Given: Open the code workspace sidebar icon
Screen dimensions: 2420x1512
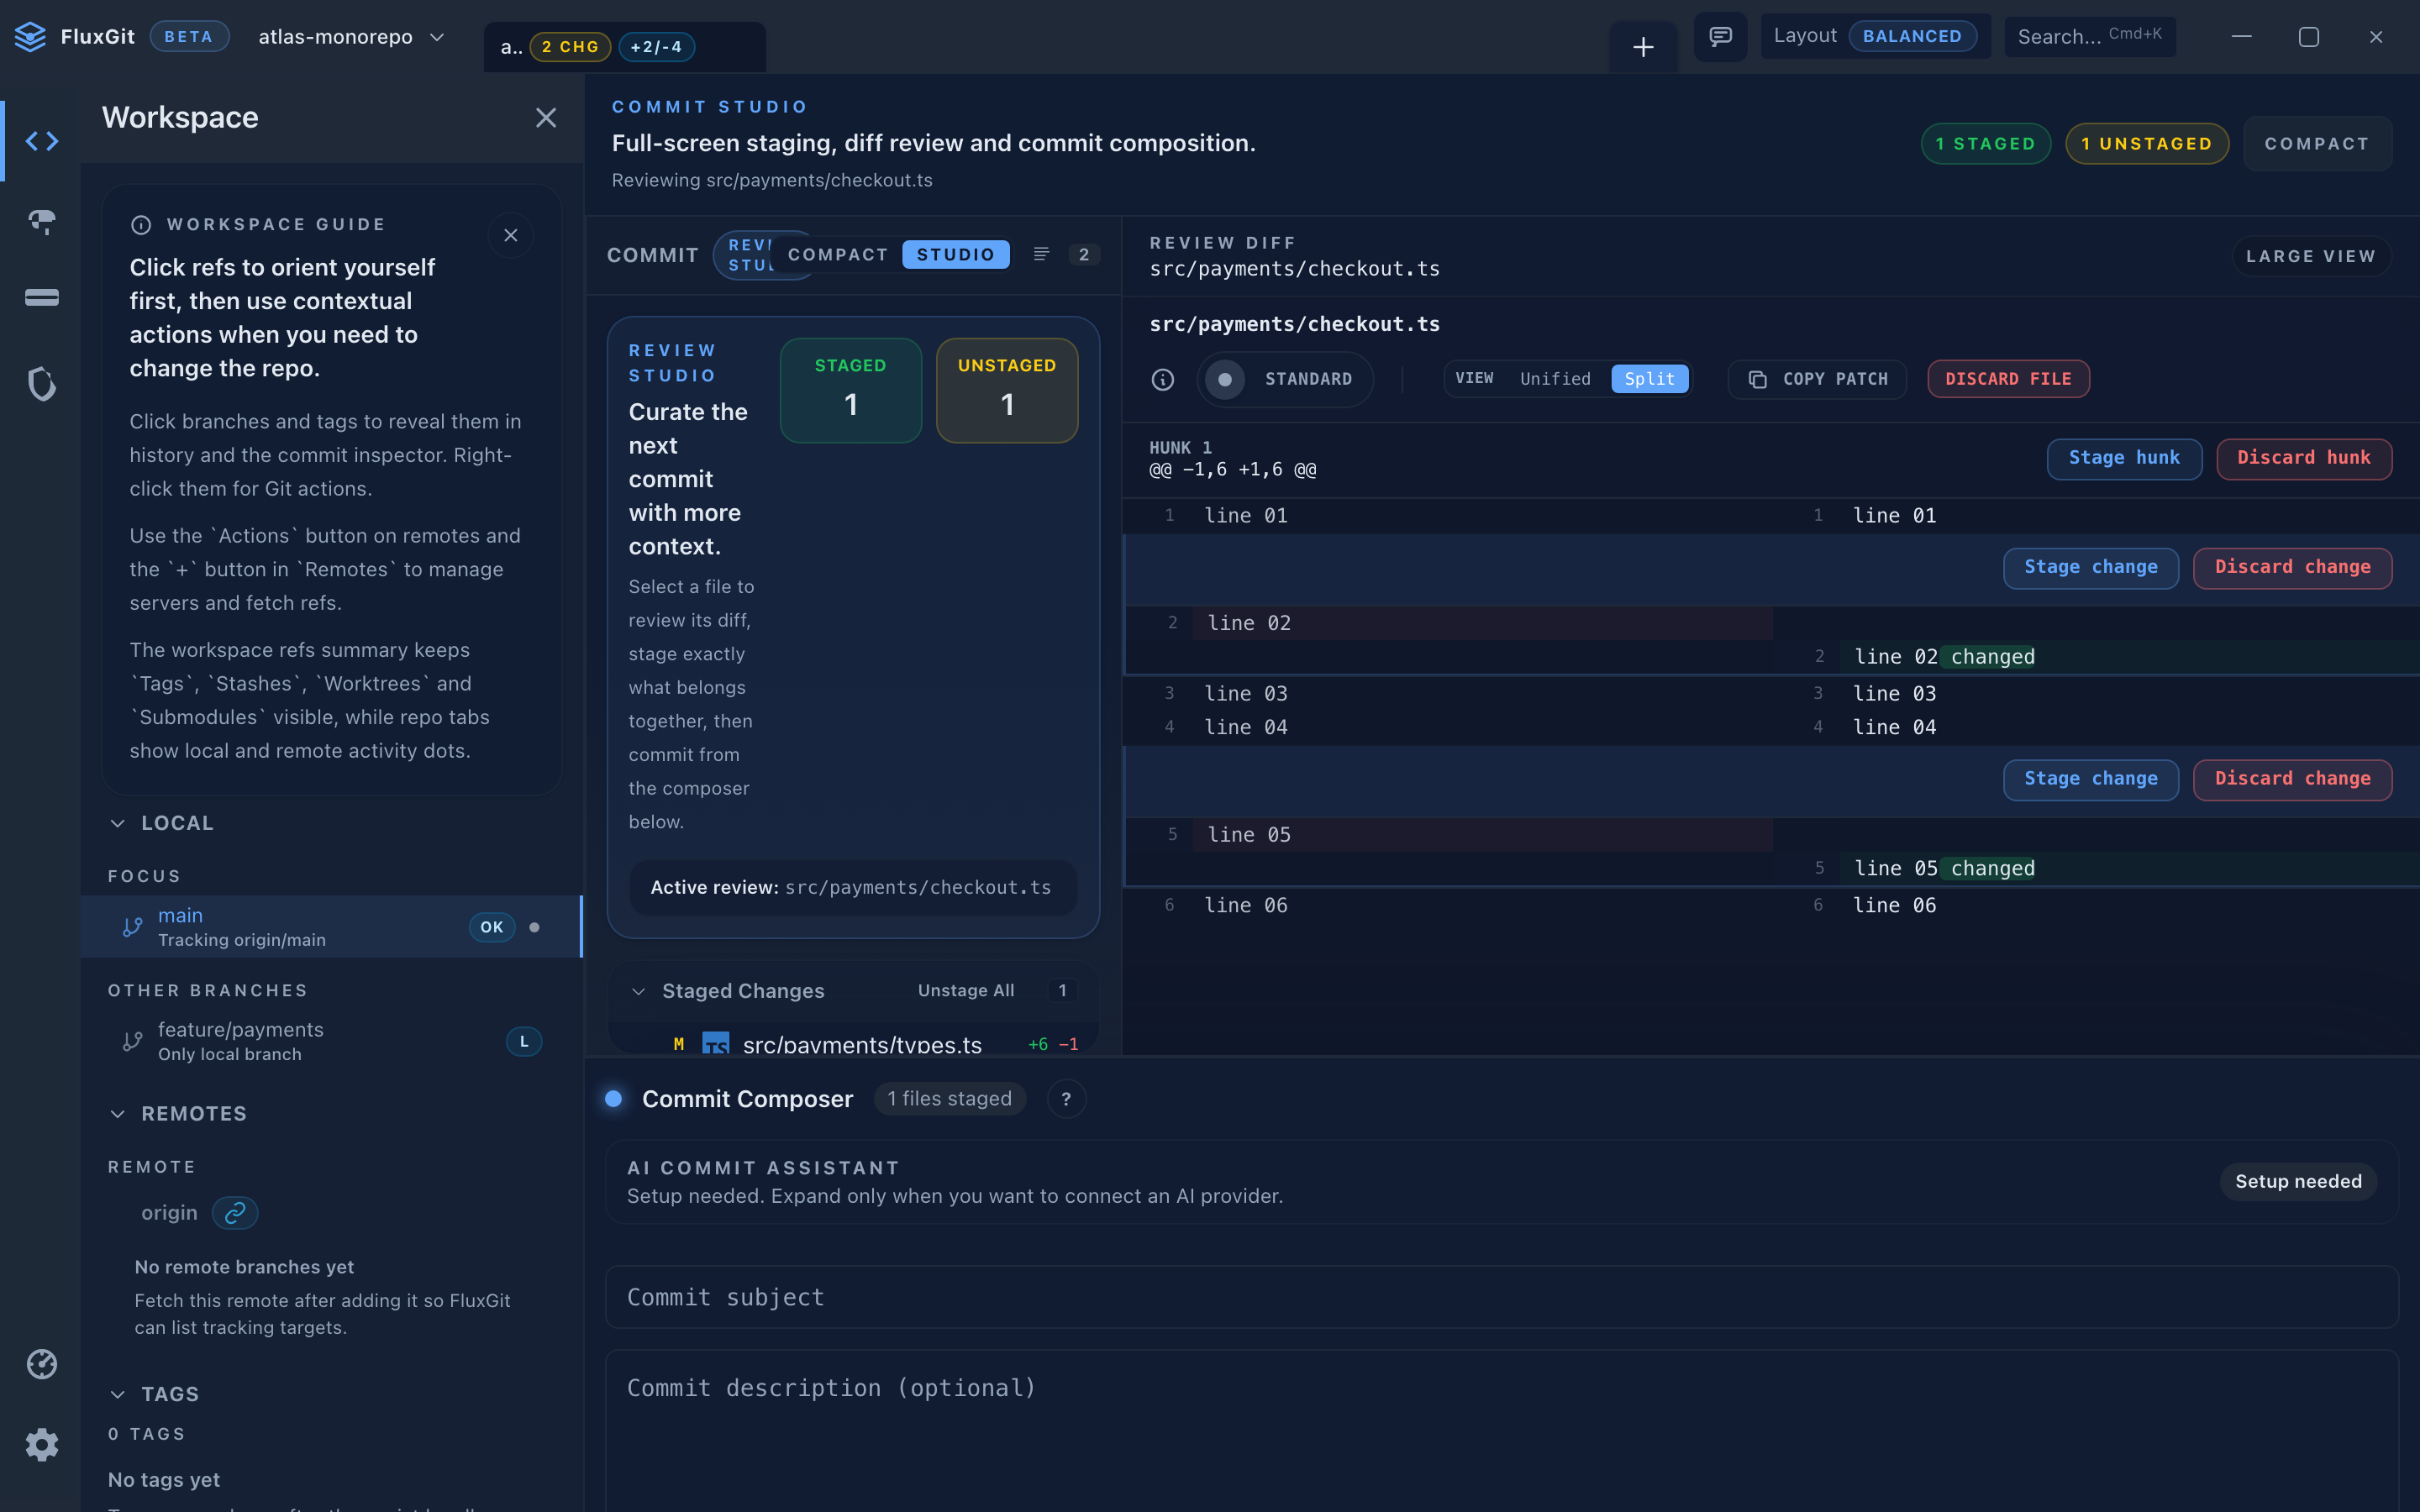Looking at the screenshot, I should tap(41, 141).
